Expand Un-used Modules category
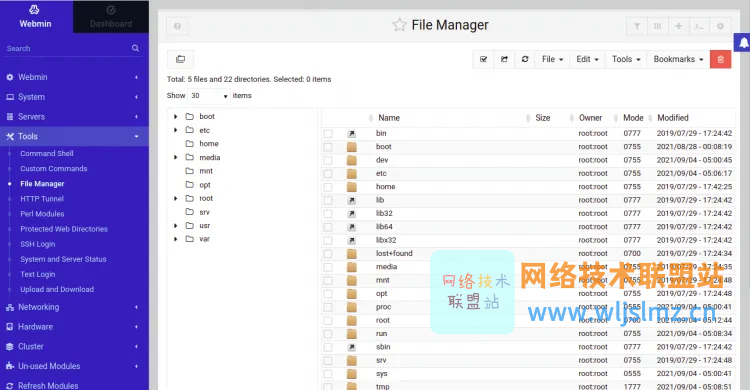 pos(74,366)
